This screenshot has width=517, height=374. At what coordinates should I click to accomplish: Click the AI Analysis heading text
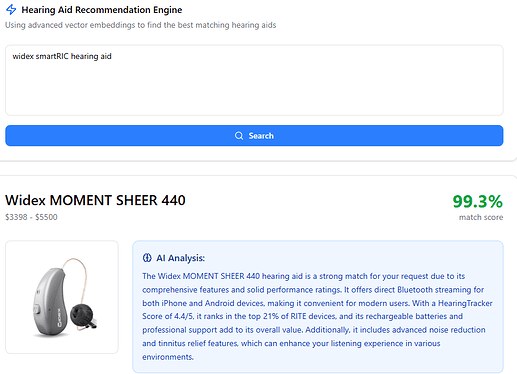point(180,258)
